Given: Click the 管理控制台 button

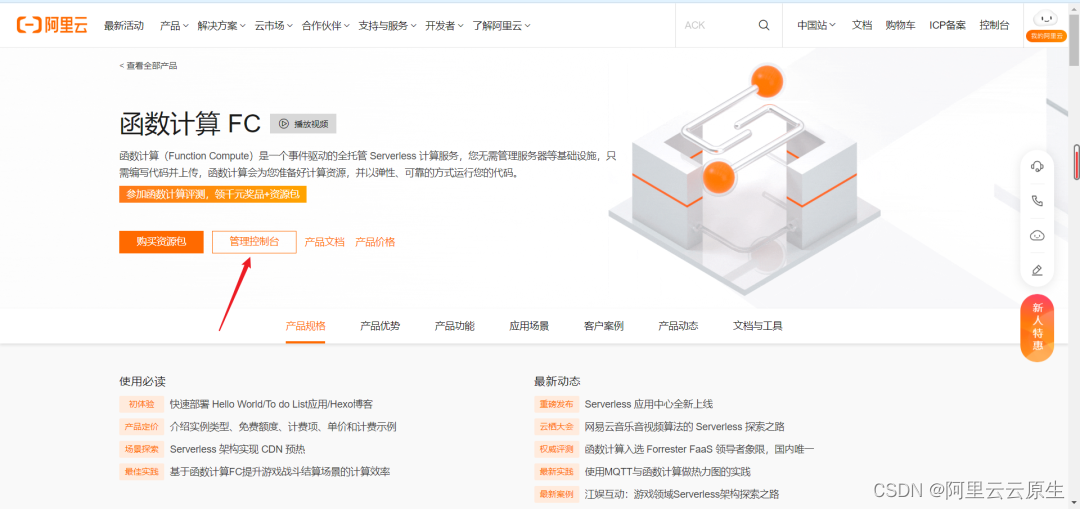Looking at the screenshot, I should [254, 242].
